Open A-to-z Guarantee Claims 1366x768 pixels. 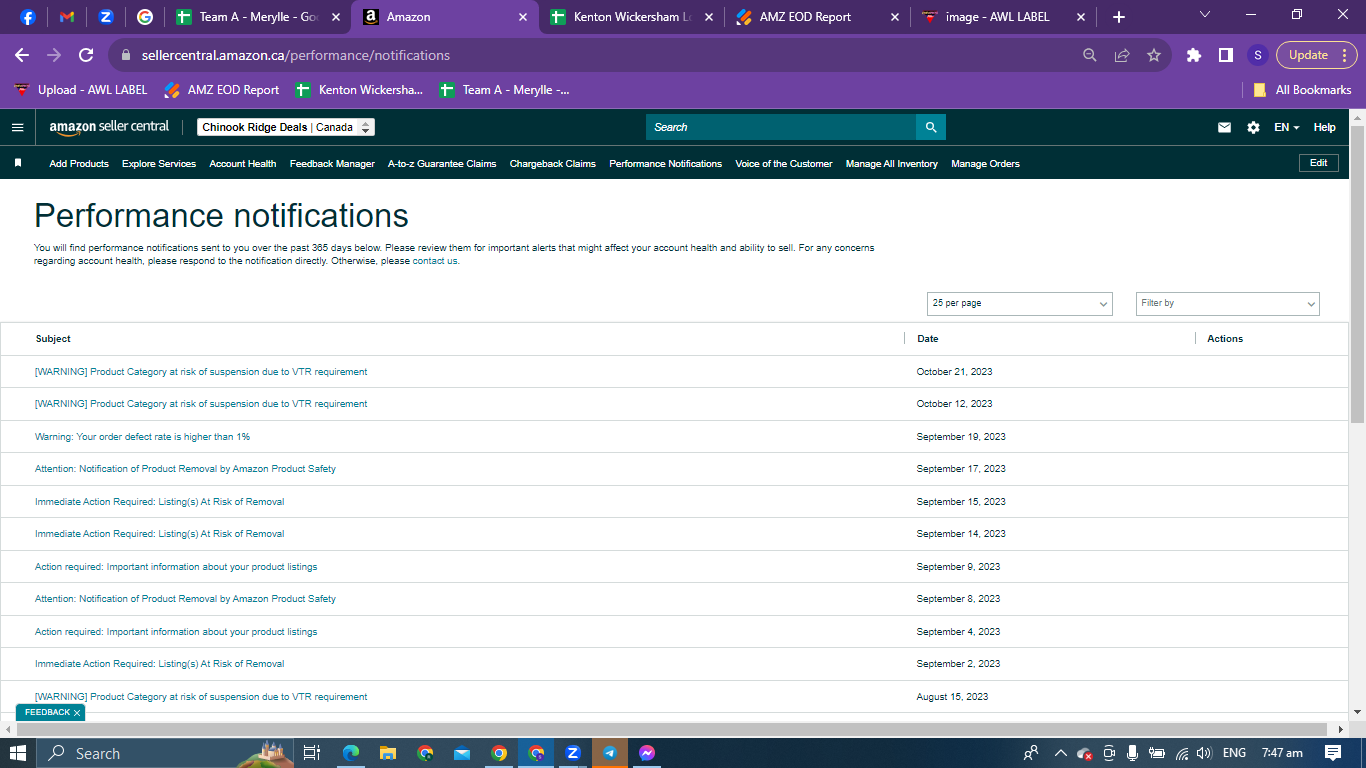tap(442, 163)
